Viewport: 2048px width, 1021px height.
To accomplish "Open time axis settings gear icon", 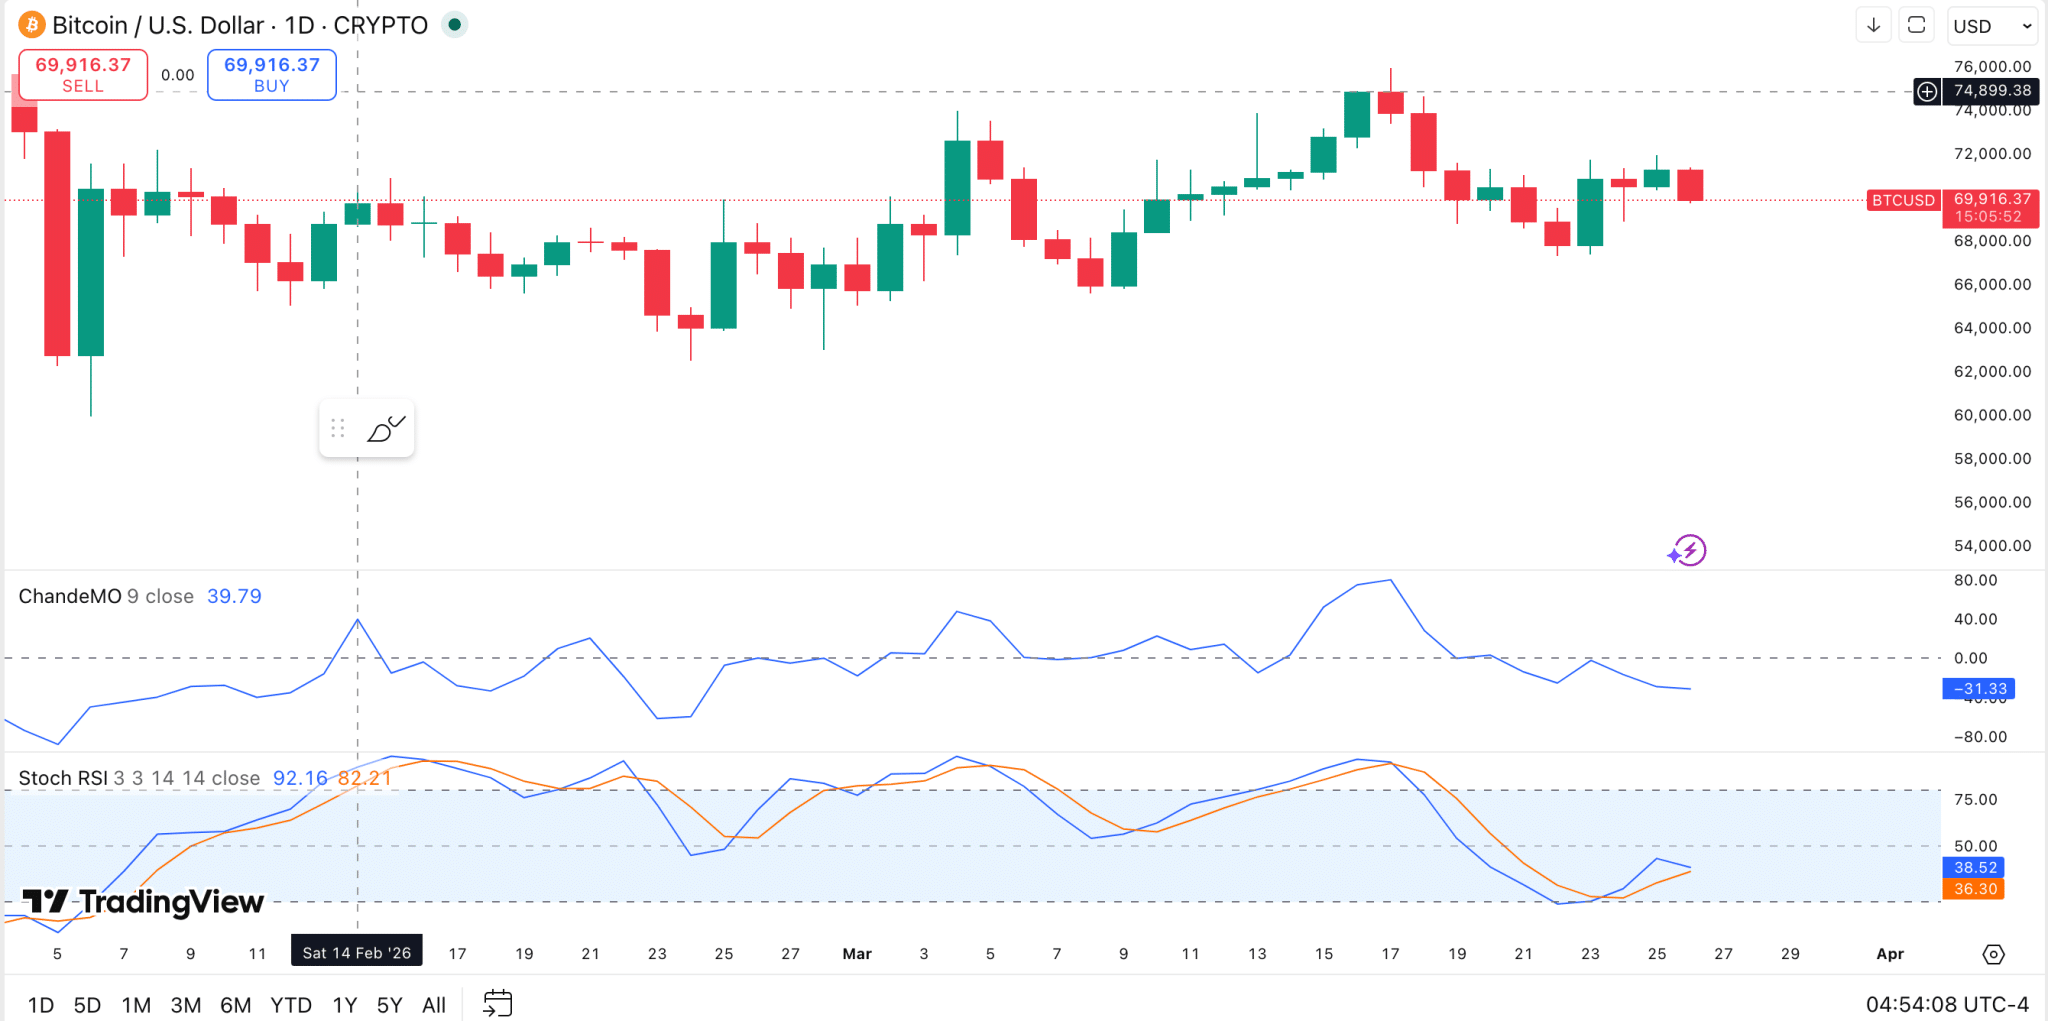I will (1993, 954).
